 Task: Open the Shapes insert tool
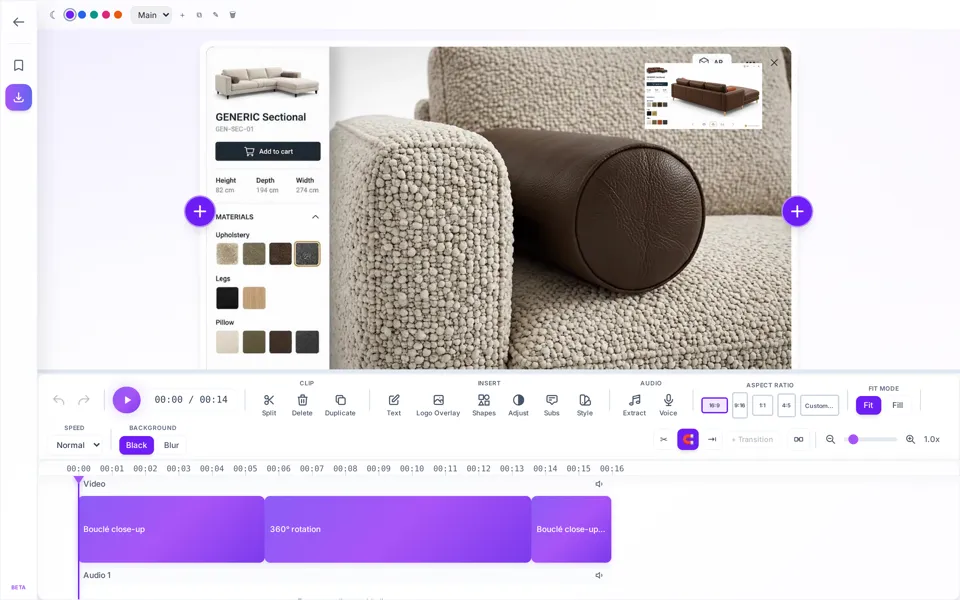(484, 405)
